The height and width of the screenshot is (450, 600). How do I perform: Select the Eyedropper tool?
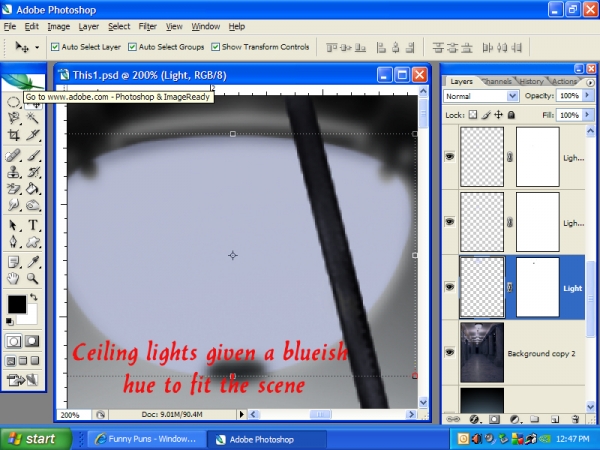pos(33,262)
